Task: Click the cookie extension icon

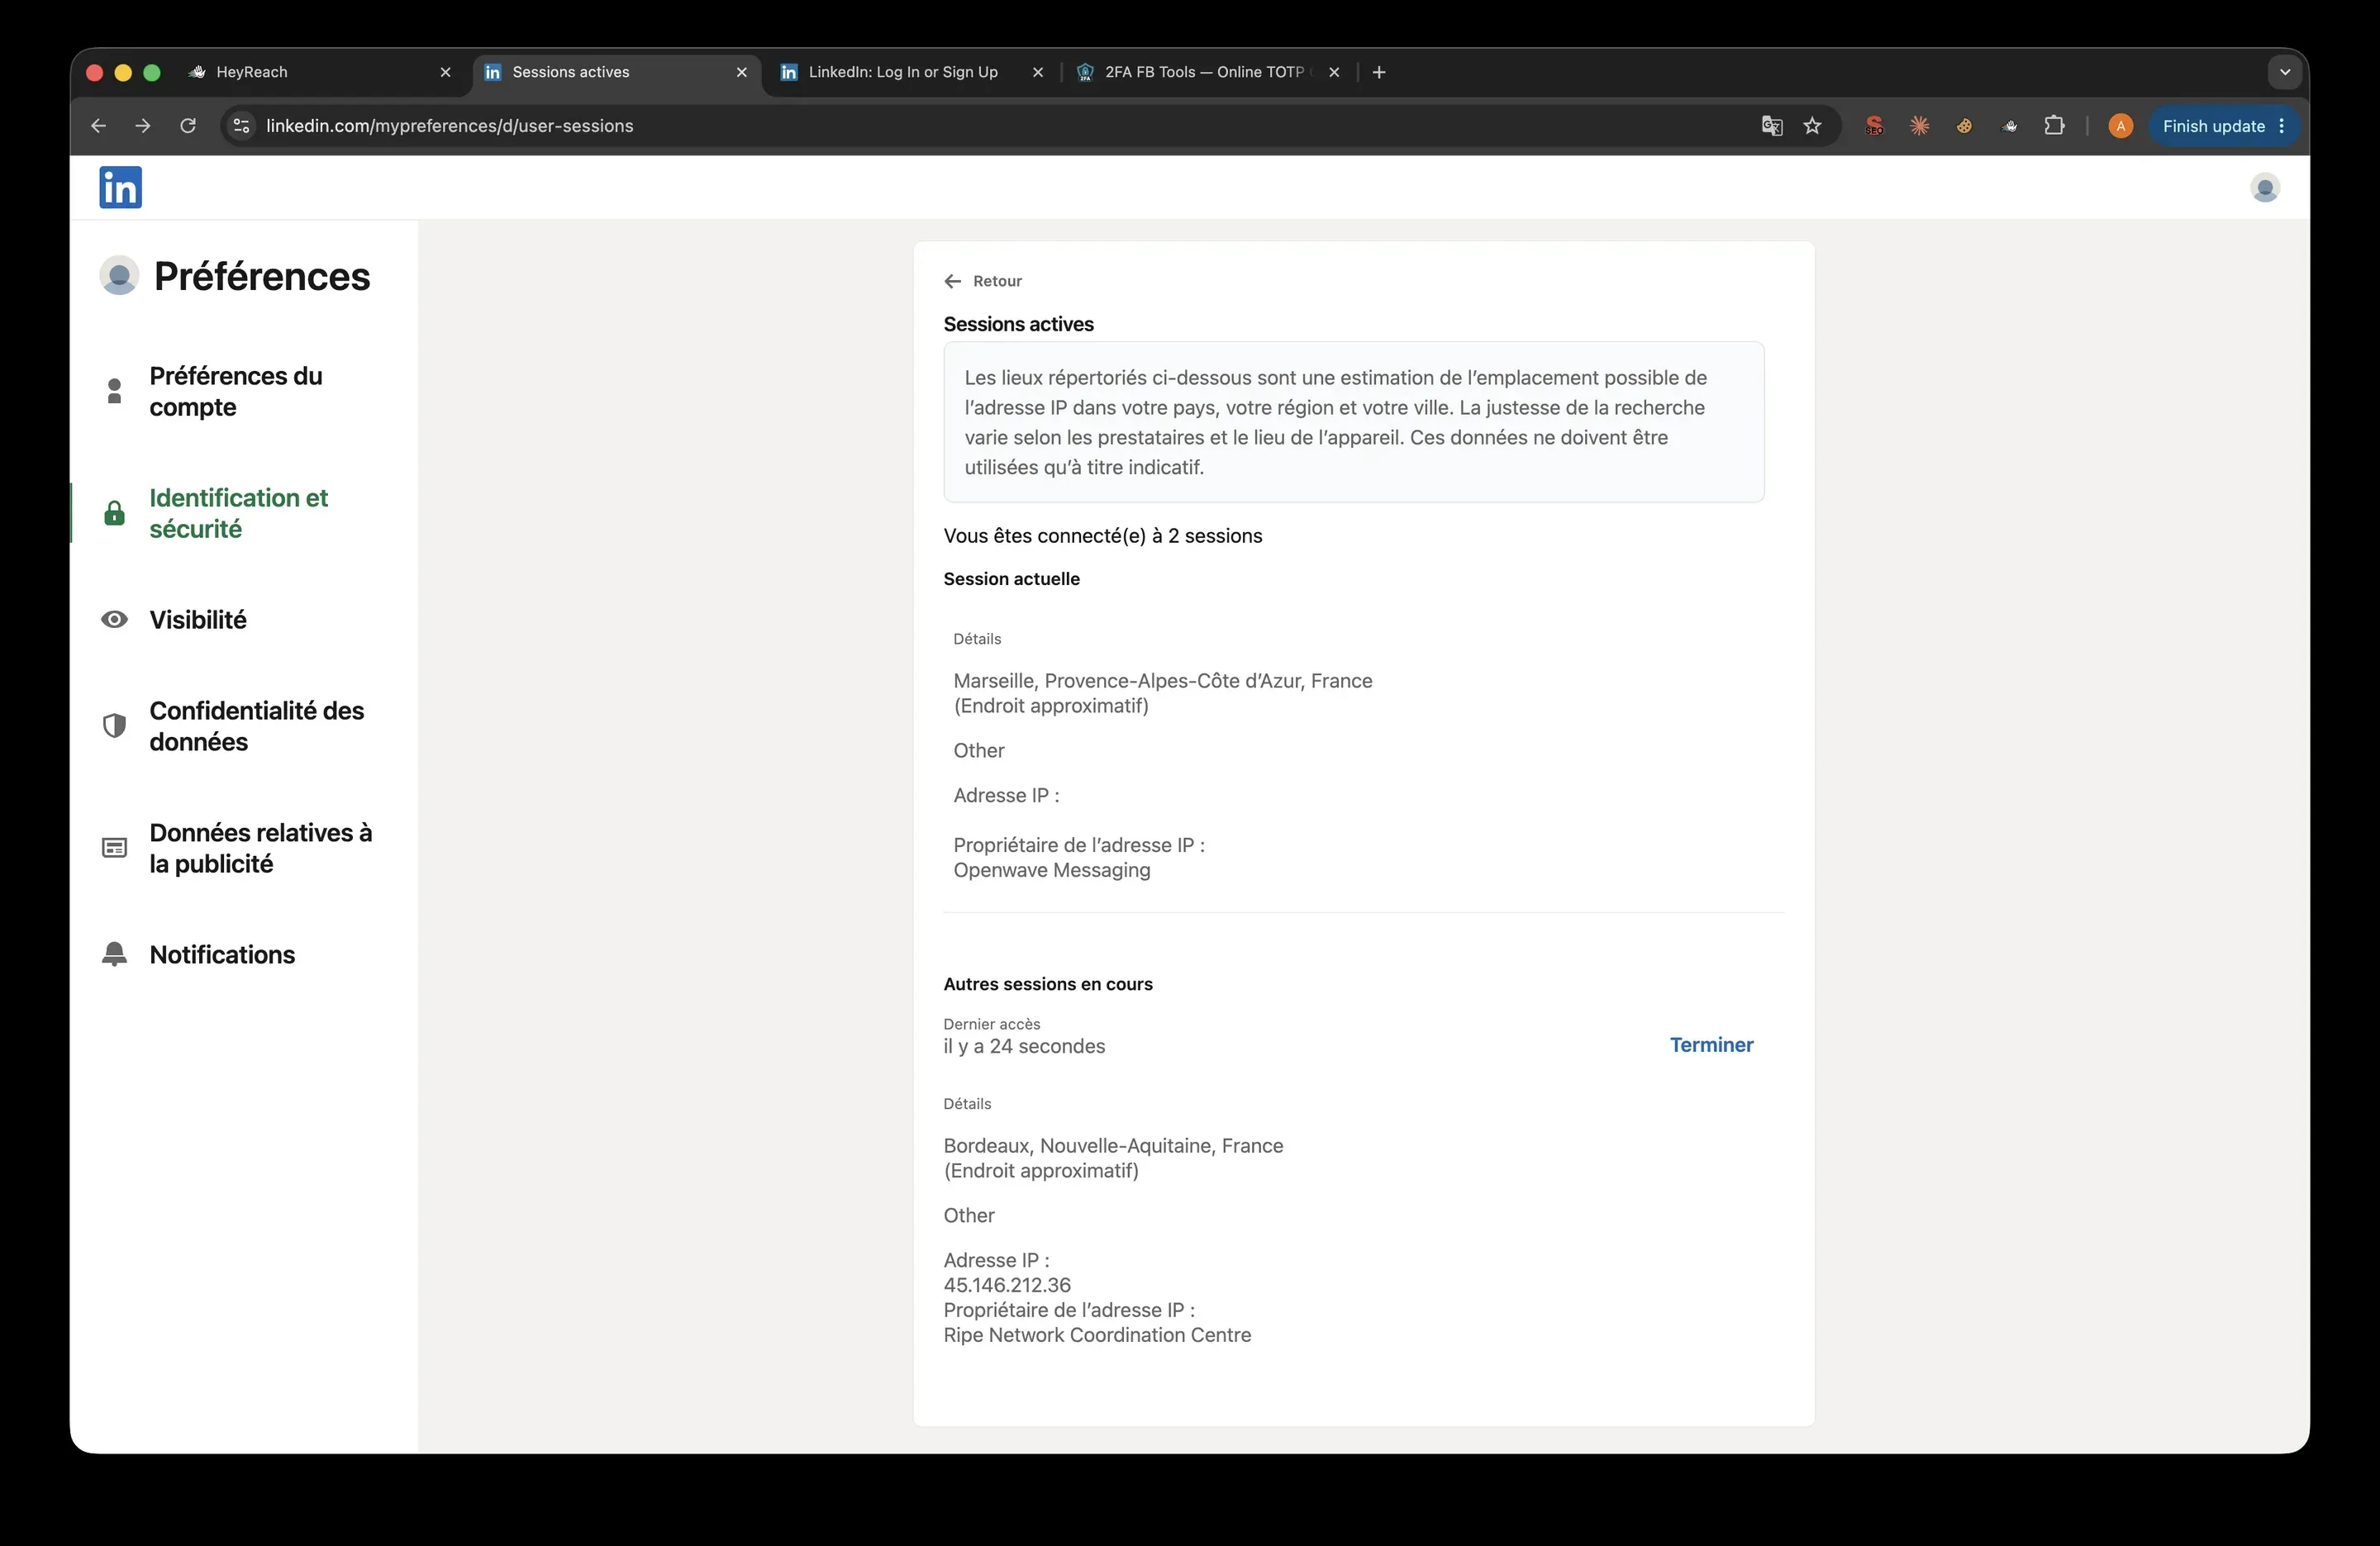Action: 1964,126
